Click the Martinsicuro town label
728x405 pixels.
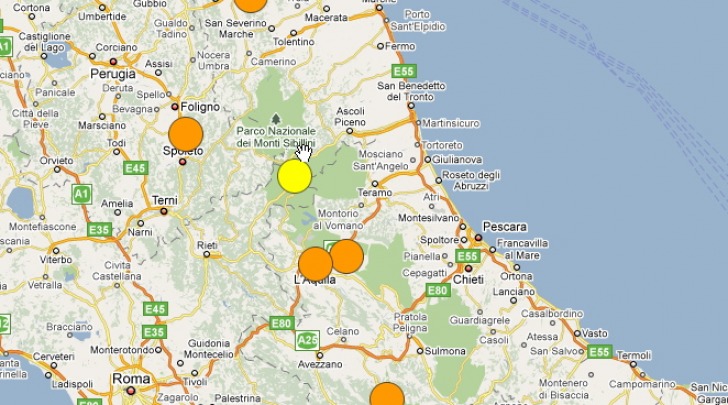tap(451, 123)
